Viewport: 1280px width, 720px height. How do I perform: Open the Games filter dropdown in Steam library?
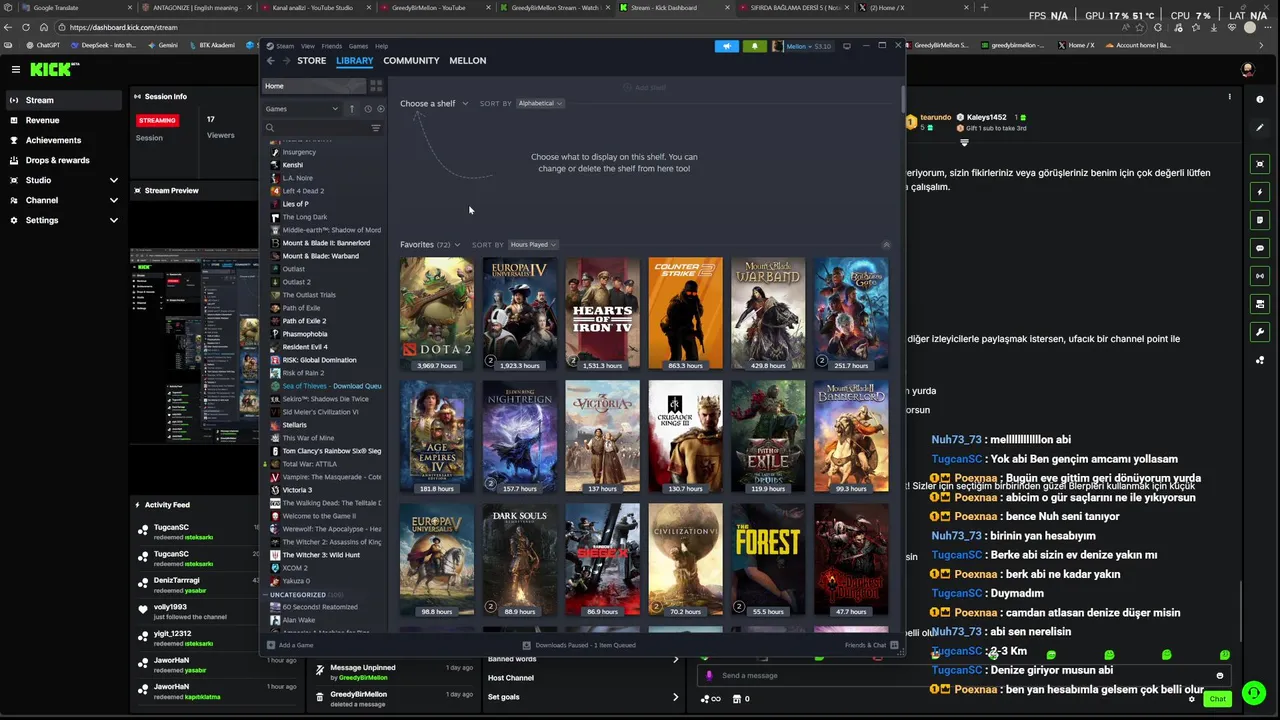(x=301, y=108)
